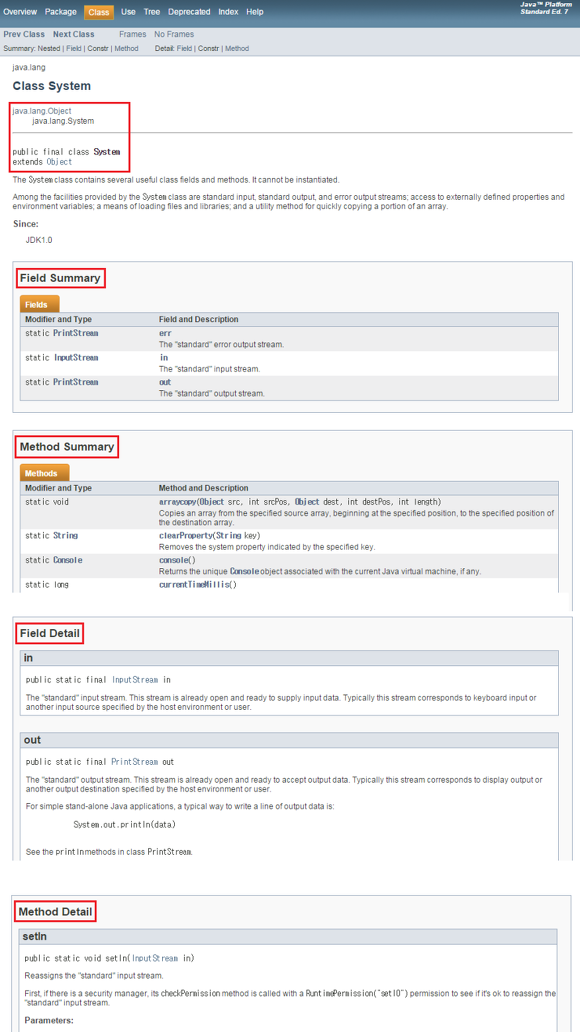Open the Overview page in top navigation
580x1032 pixels.
[x=20, y=12]
